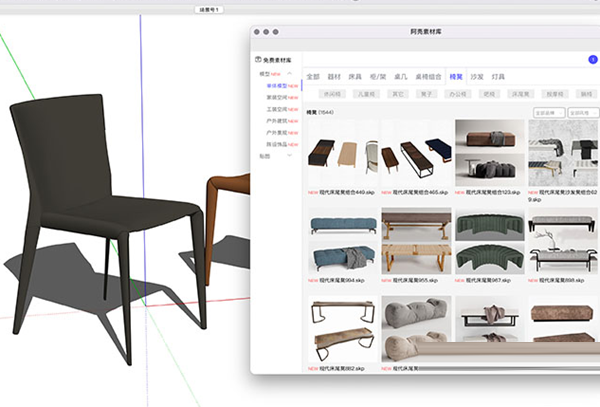Expand the 贴图 tree section
Viewport: 600px width, 407px height.
pos(290,156)
